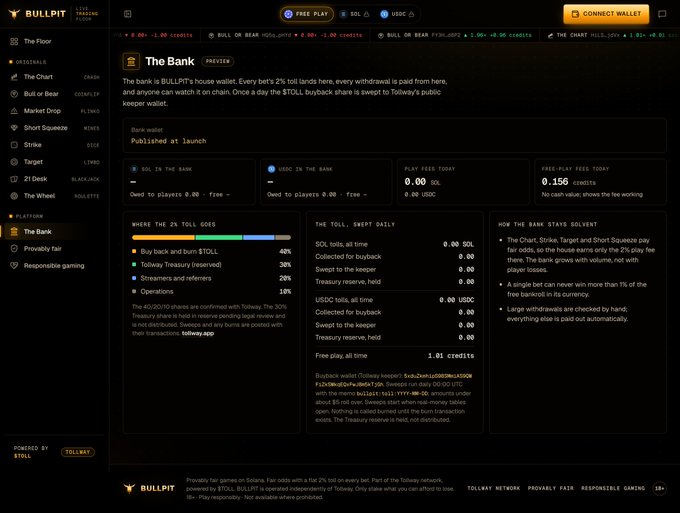The image size is (680, 513).
Task: Click the 'Tollway Treasury (reserved)' row
Action: (211, 265)
